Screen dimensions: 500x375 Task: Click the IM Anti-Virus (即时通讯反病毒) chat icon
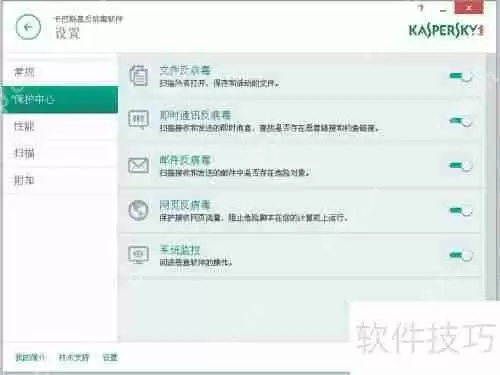138,120
